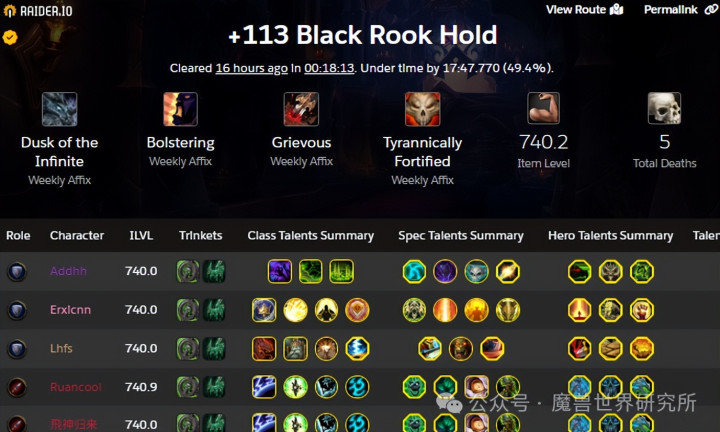720x432 pixels.
Task: Copy the Permalink in the header
Action: coord(681,10)
